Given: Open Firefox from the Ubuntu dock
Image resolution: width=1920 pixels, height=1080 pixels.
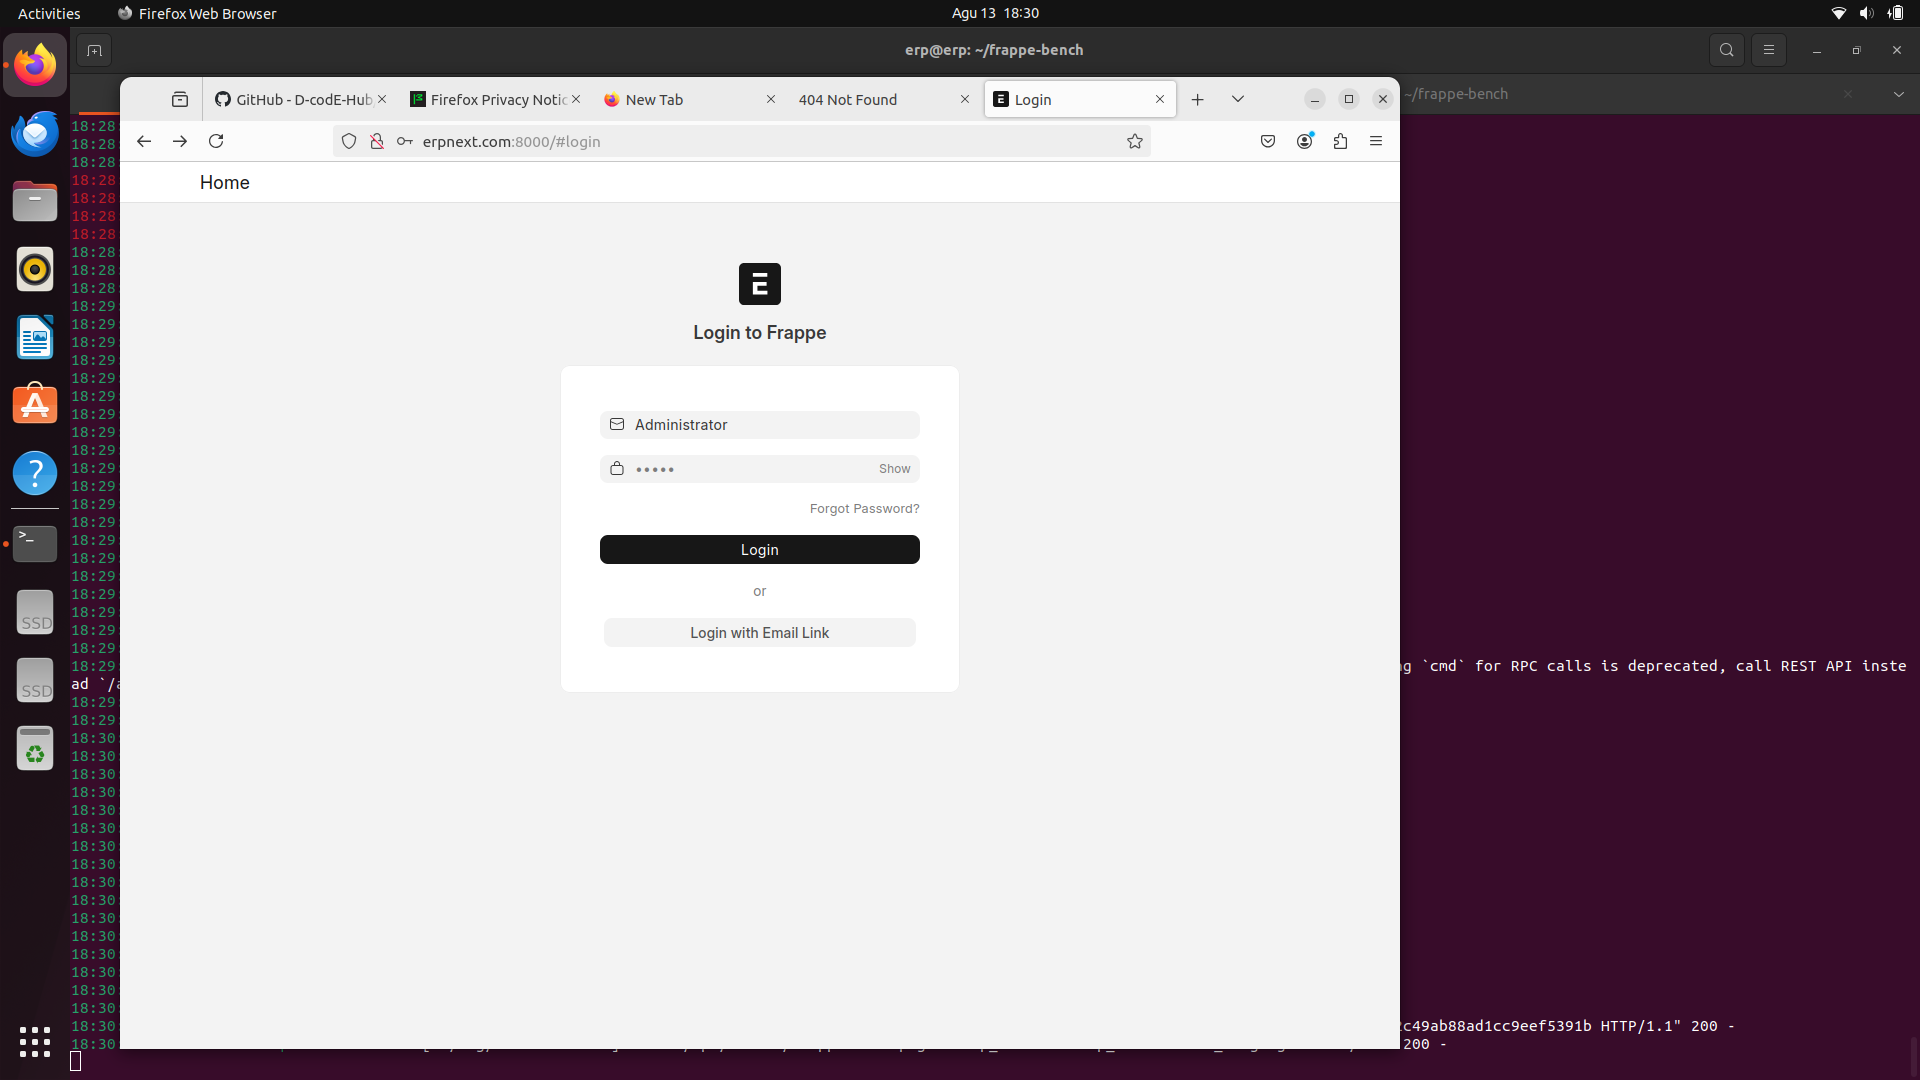Looking at the screenshot, I should pos(35,65).
